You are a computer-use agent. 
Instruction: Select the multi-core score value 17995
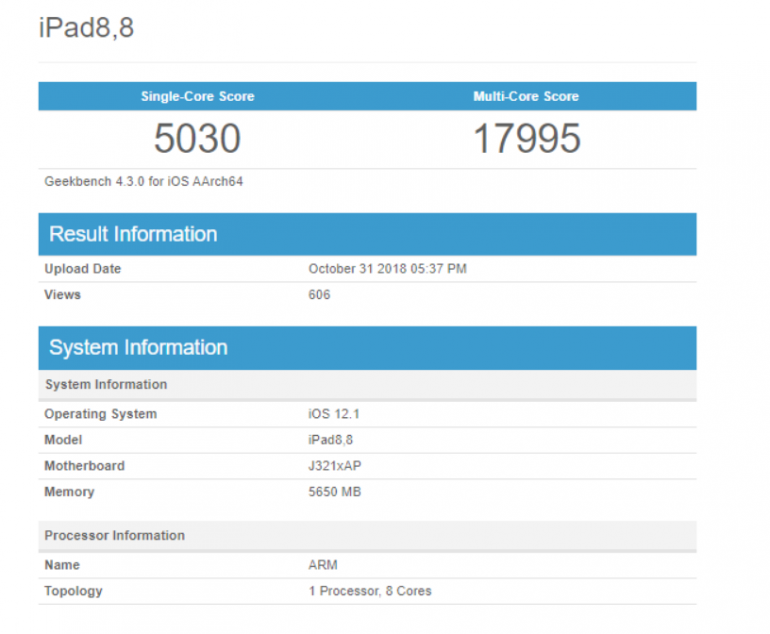point(526,139)
